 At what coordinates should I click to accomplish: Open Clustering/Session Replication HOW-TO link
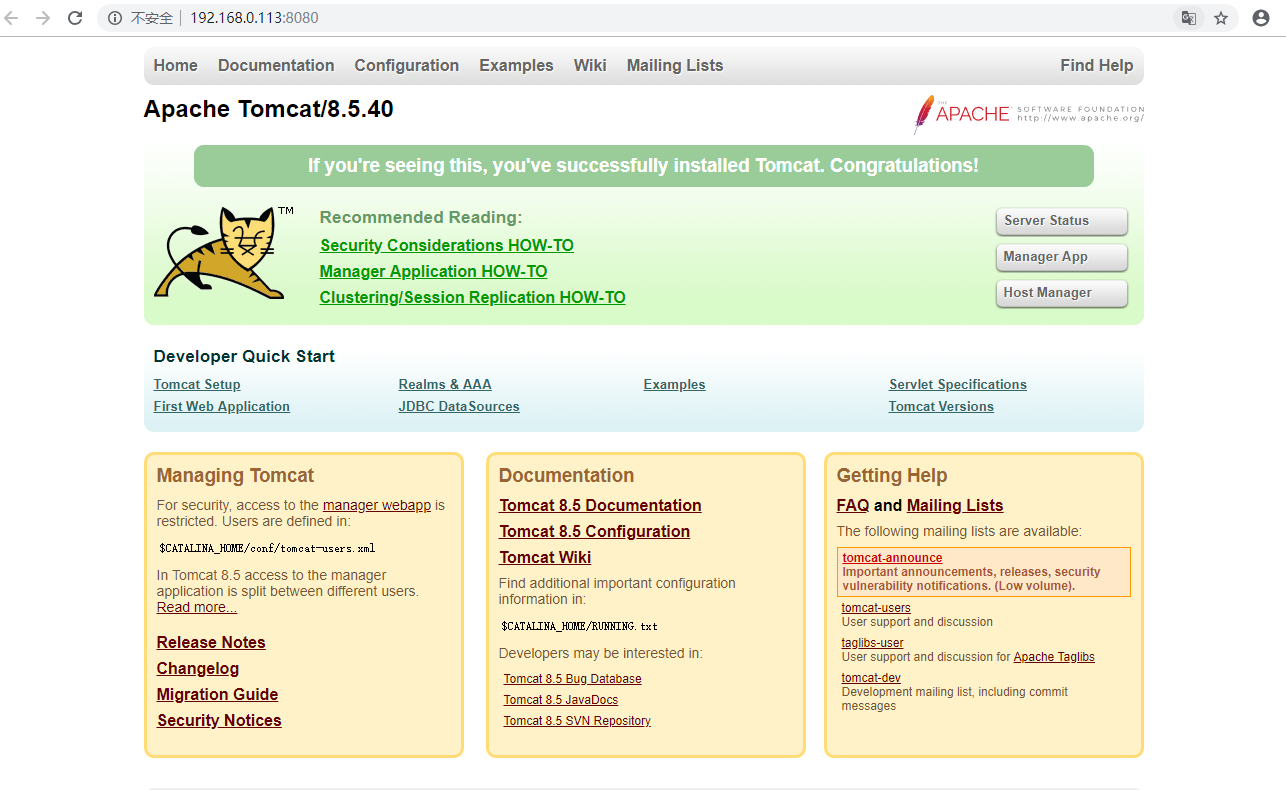click(472, 298)
